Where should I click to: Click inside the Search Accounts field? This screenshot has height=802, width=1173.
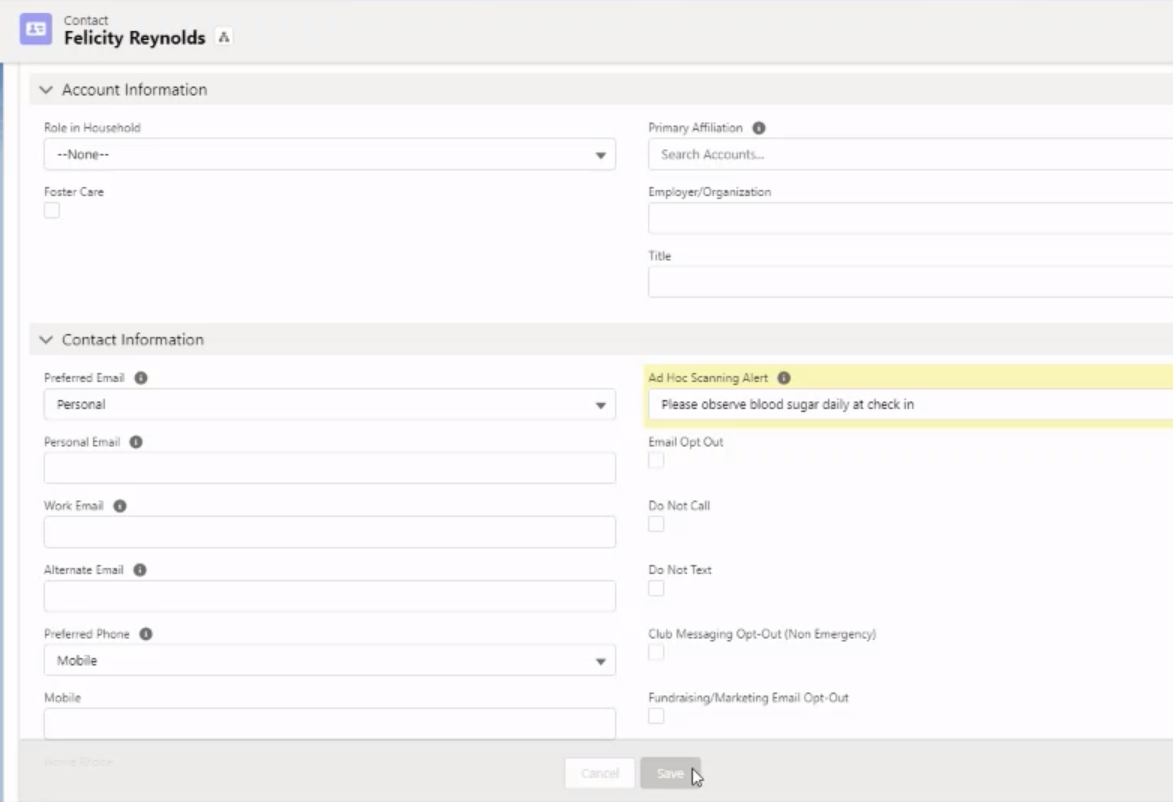[800, 152]
